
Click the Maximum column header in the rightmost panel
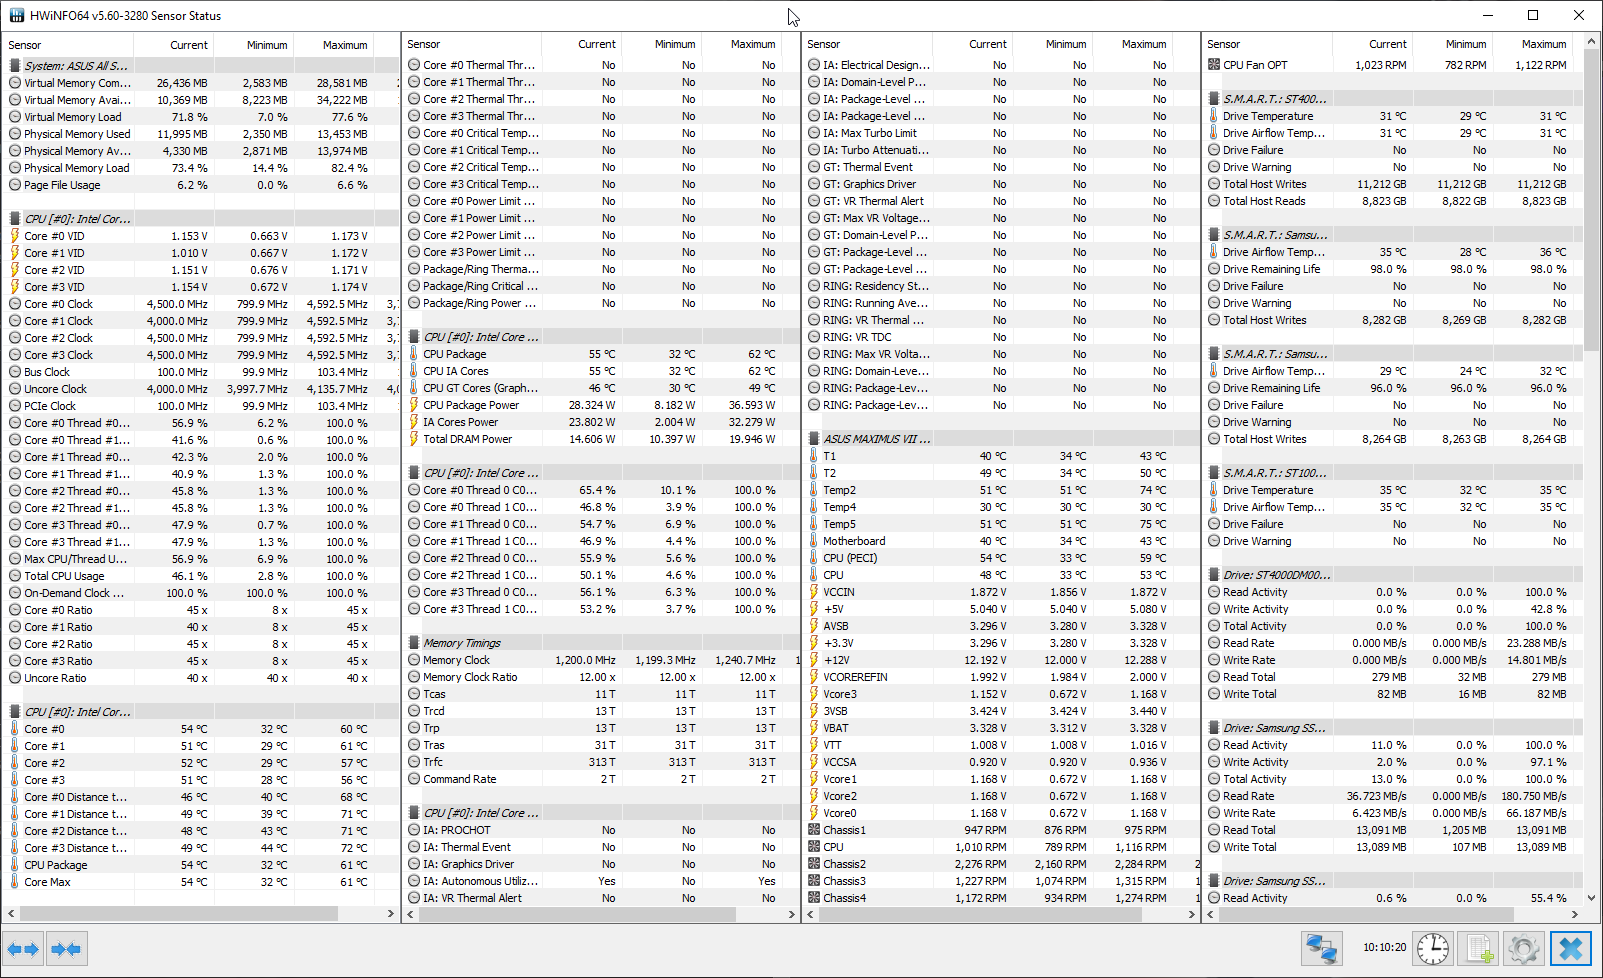[x=1543, y=44]
